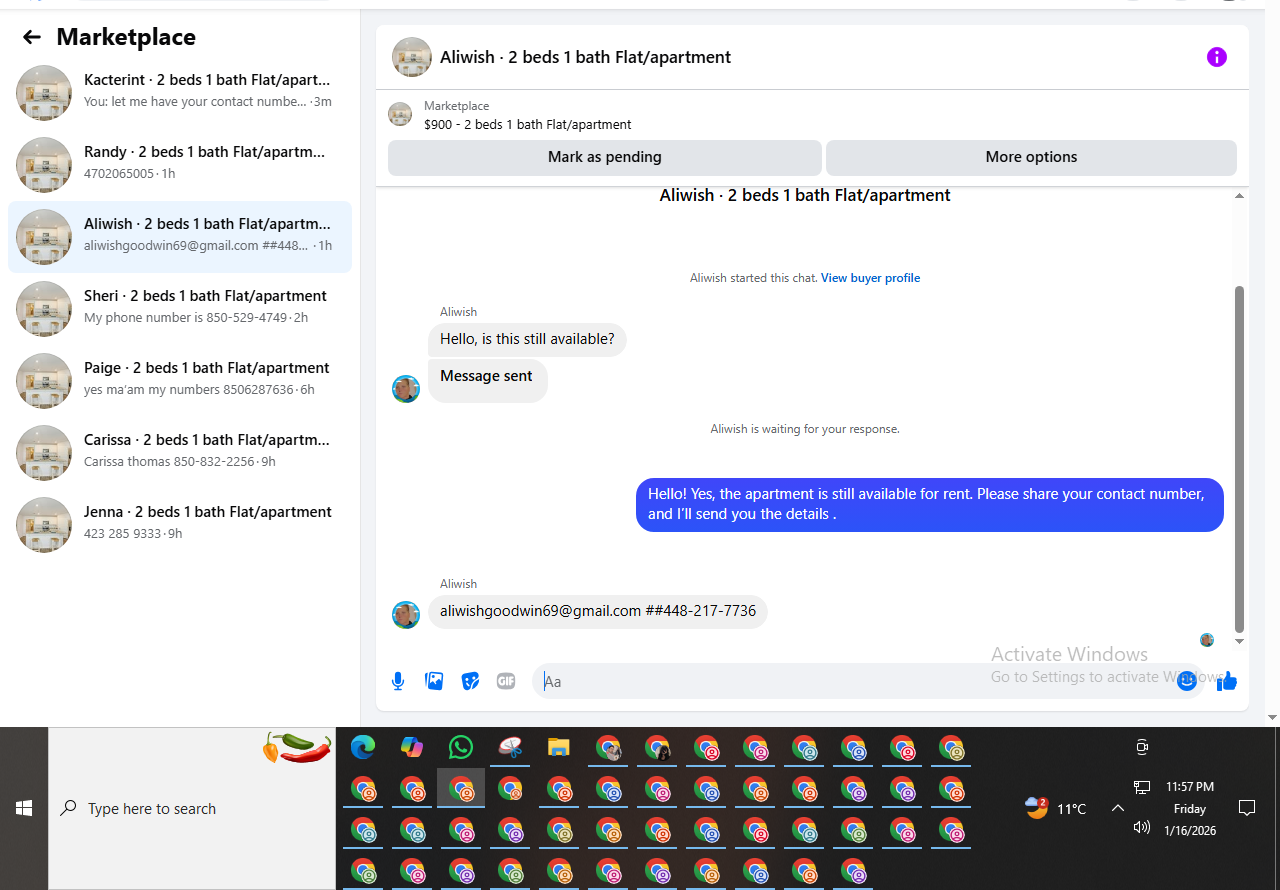Viewport: 1280px width, 890px height.
Task: Record a voice clip with microphone icon
Action: [398, 681]
